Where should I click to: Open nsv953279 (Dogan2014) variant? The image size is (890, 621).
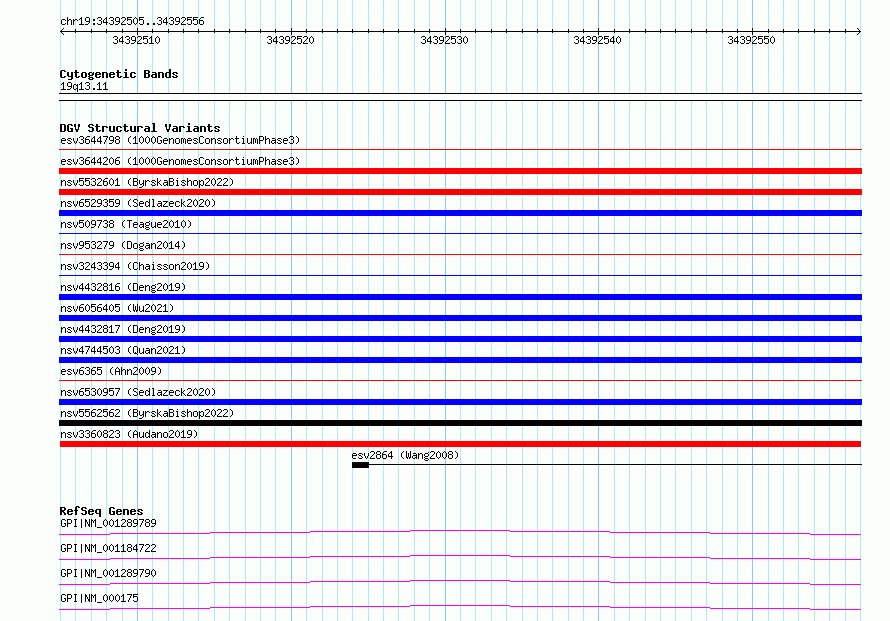(123, 245)
